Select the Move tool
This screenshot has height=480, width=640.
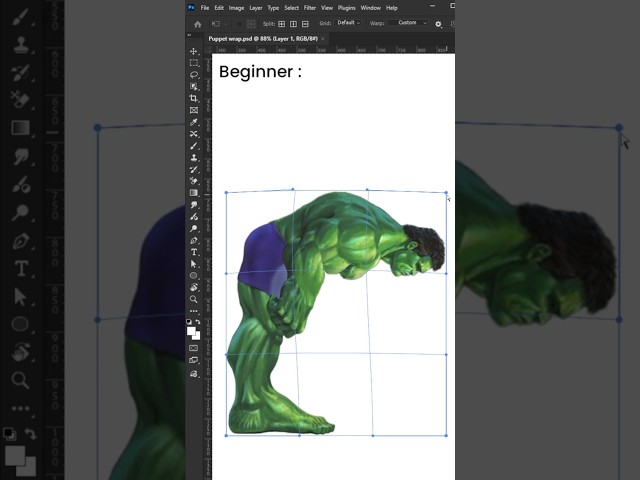pos(193,51)
